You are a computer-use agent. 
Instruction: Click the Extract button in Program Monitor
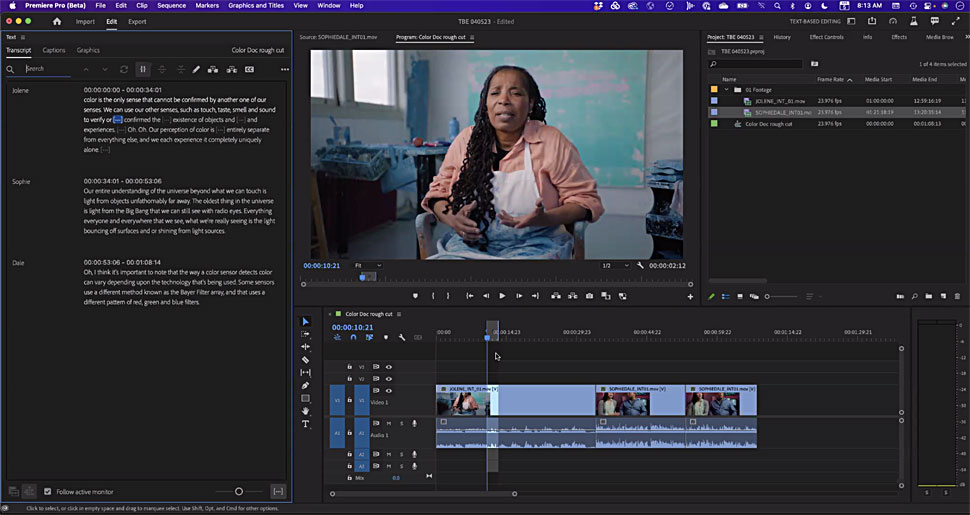(x=573, y=296)
